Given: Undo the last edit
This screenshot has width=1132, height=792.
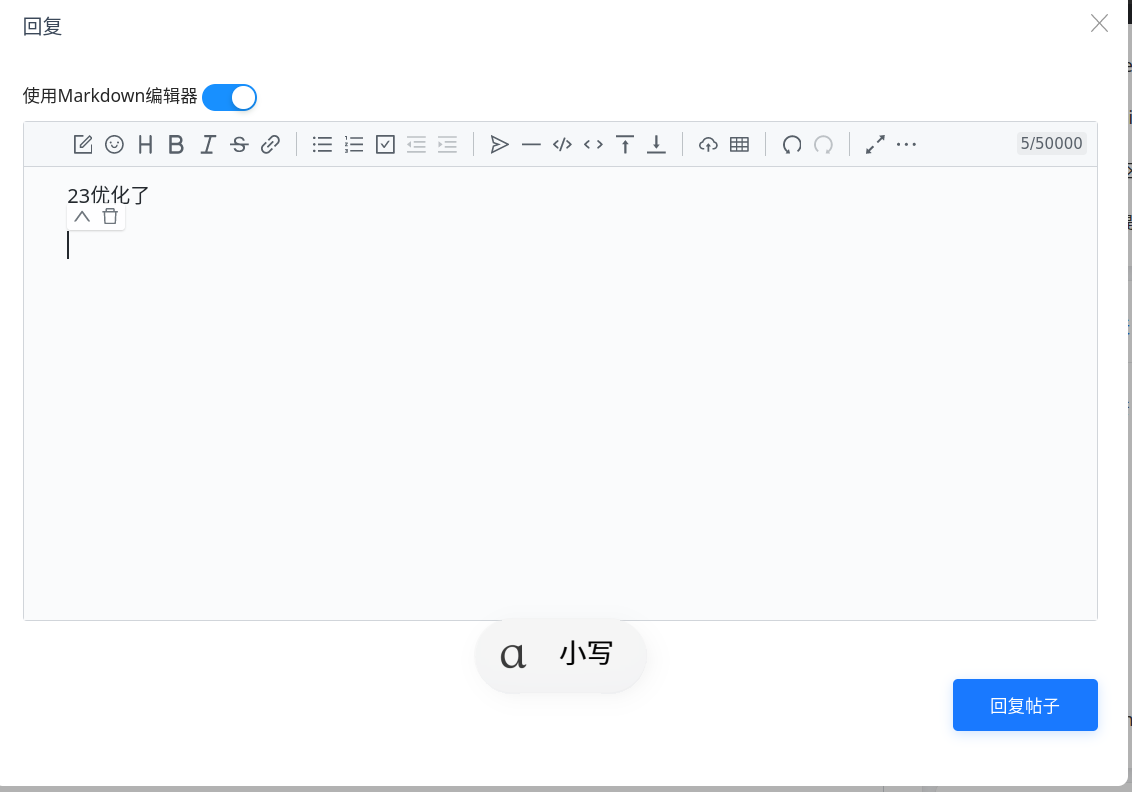Looking at the screenshot, I should pos(791,144).
